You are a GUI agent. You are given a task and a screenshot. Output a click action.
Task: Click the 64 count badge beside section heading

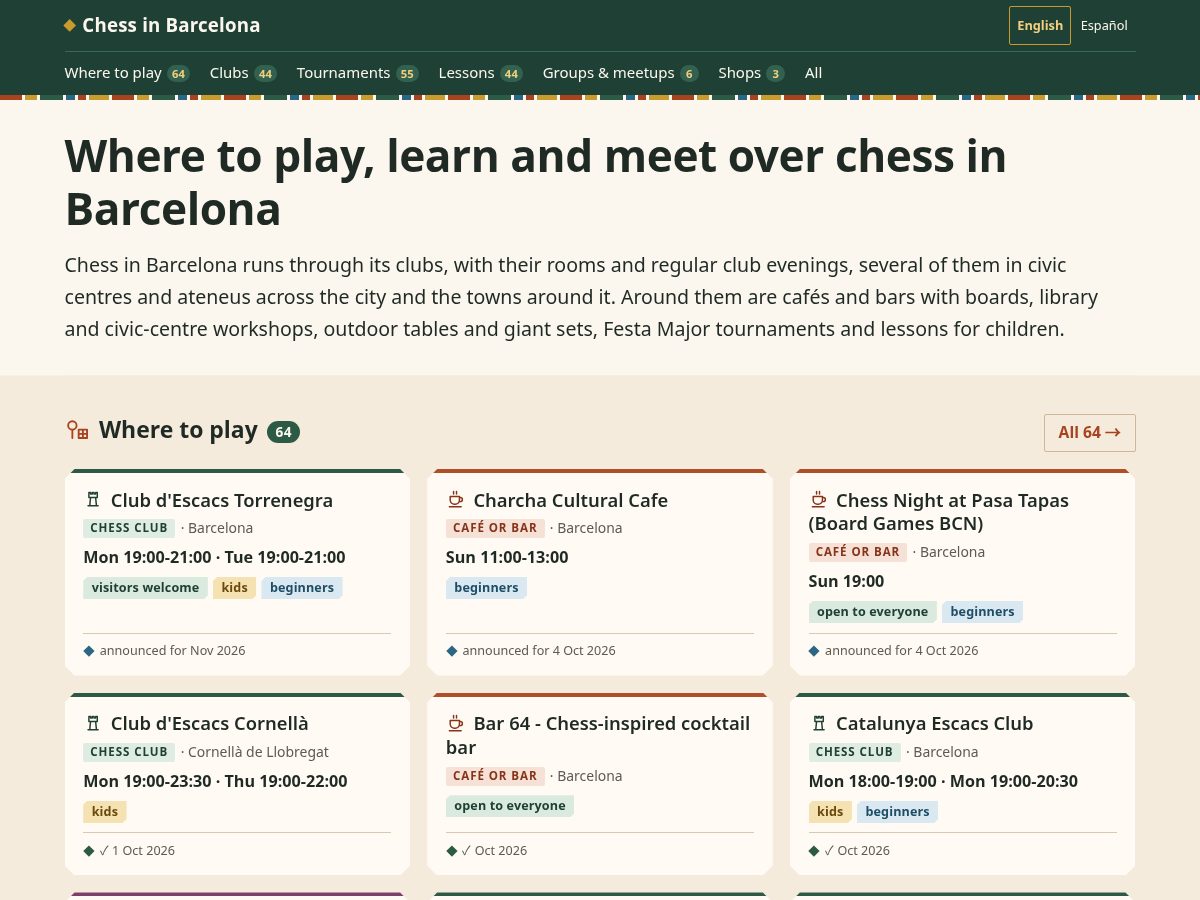pyautogui.click(x=283, y=432)
